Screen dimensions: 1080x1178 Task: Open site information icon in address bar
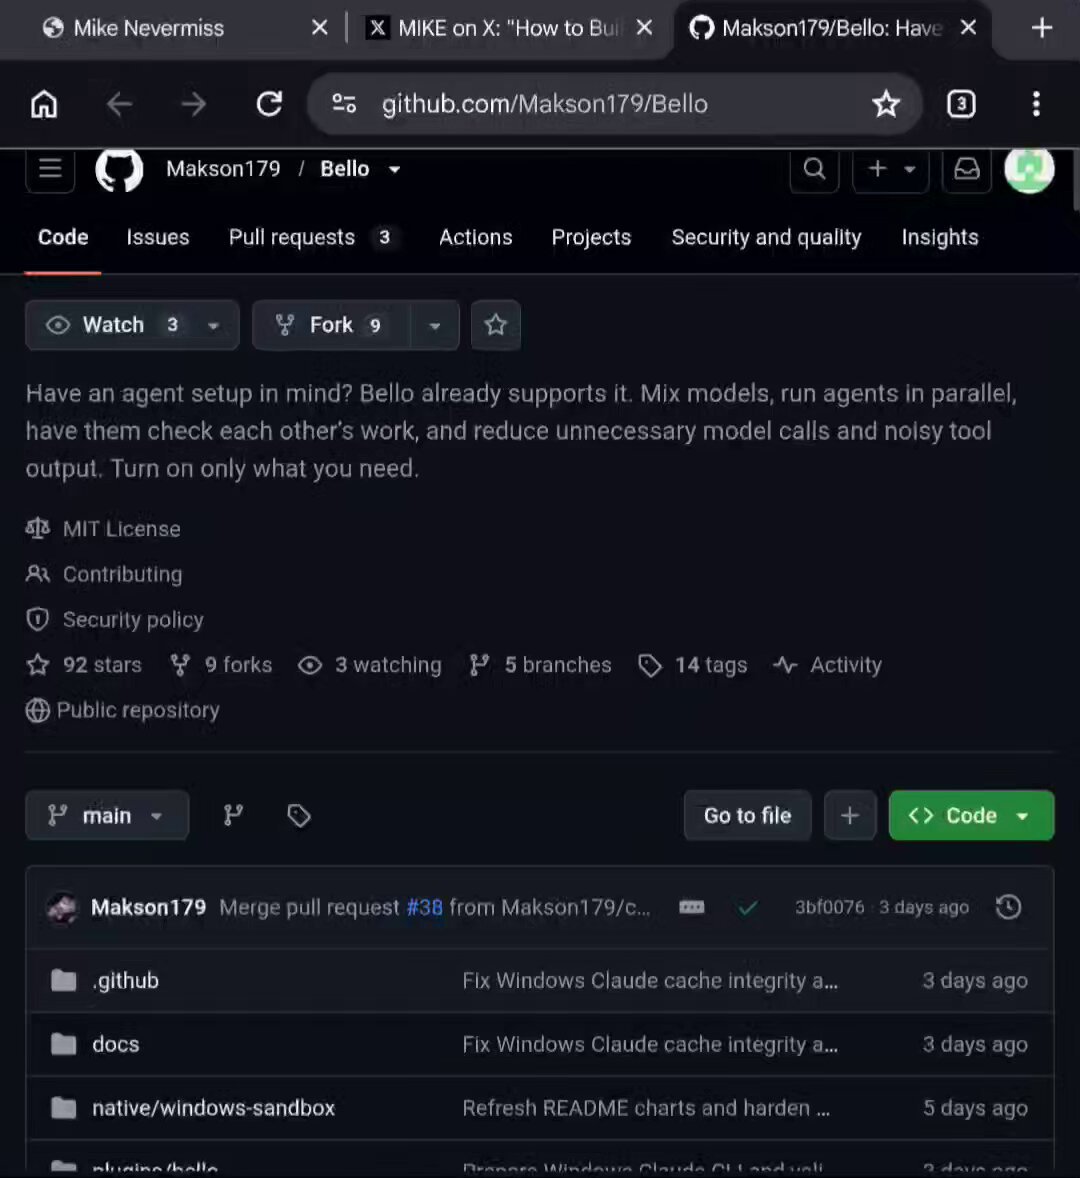344,104
